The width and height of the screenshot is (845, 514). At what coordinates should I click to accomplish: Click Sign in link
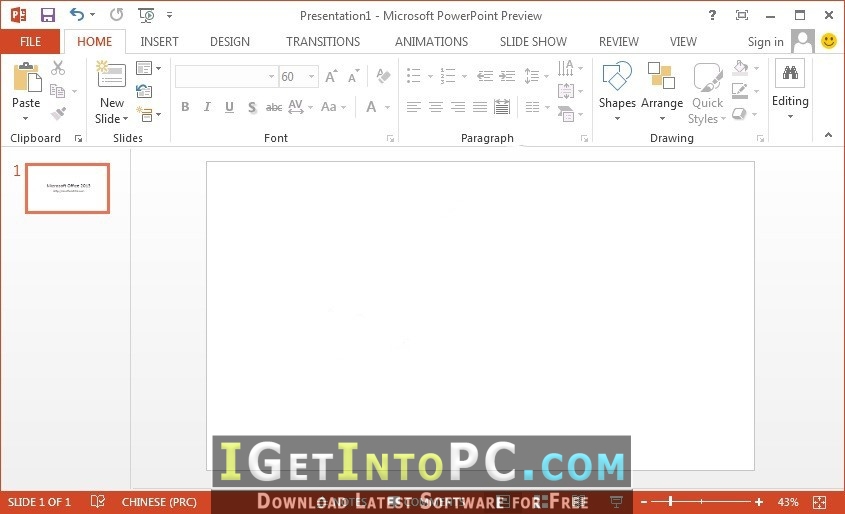(765, 42)
